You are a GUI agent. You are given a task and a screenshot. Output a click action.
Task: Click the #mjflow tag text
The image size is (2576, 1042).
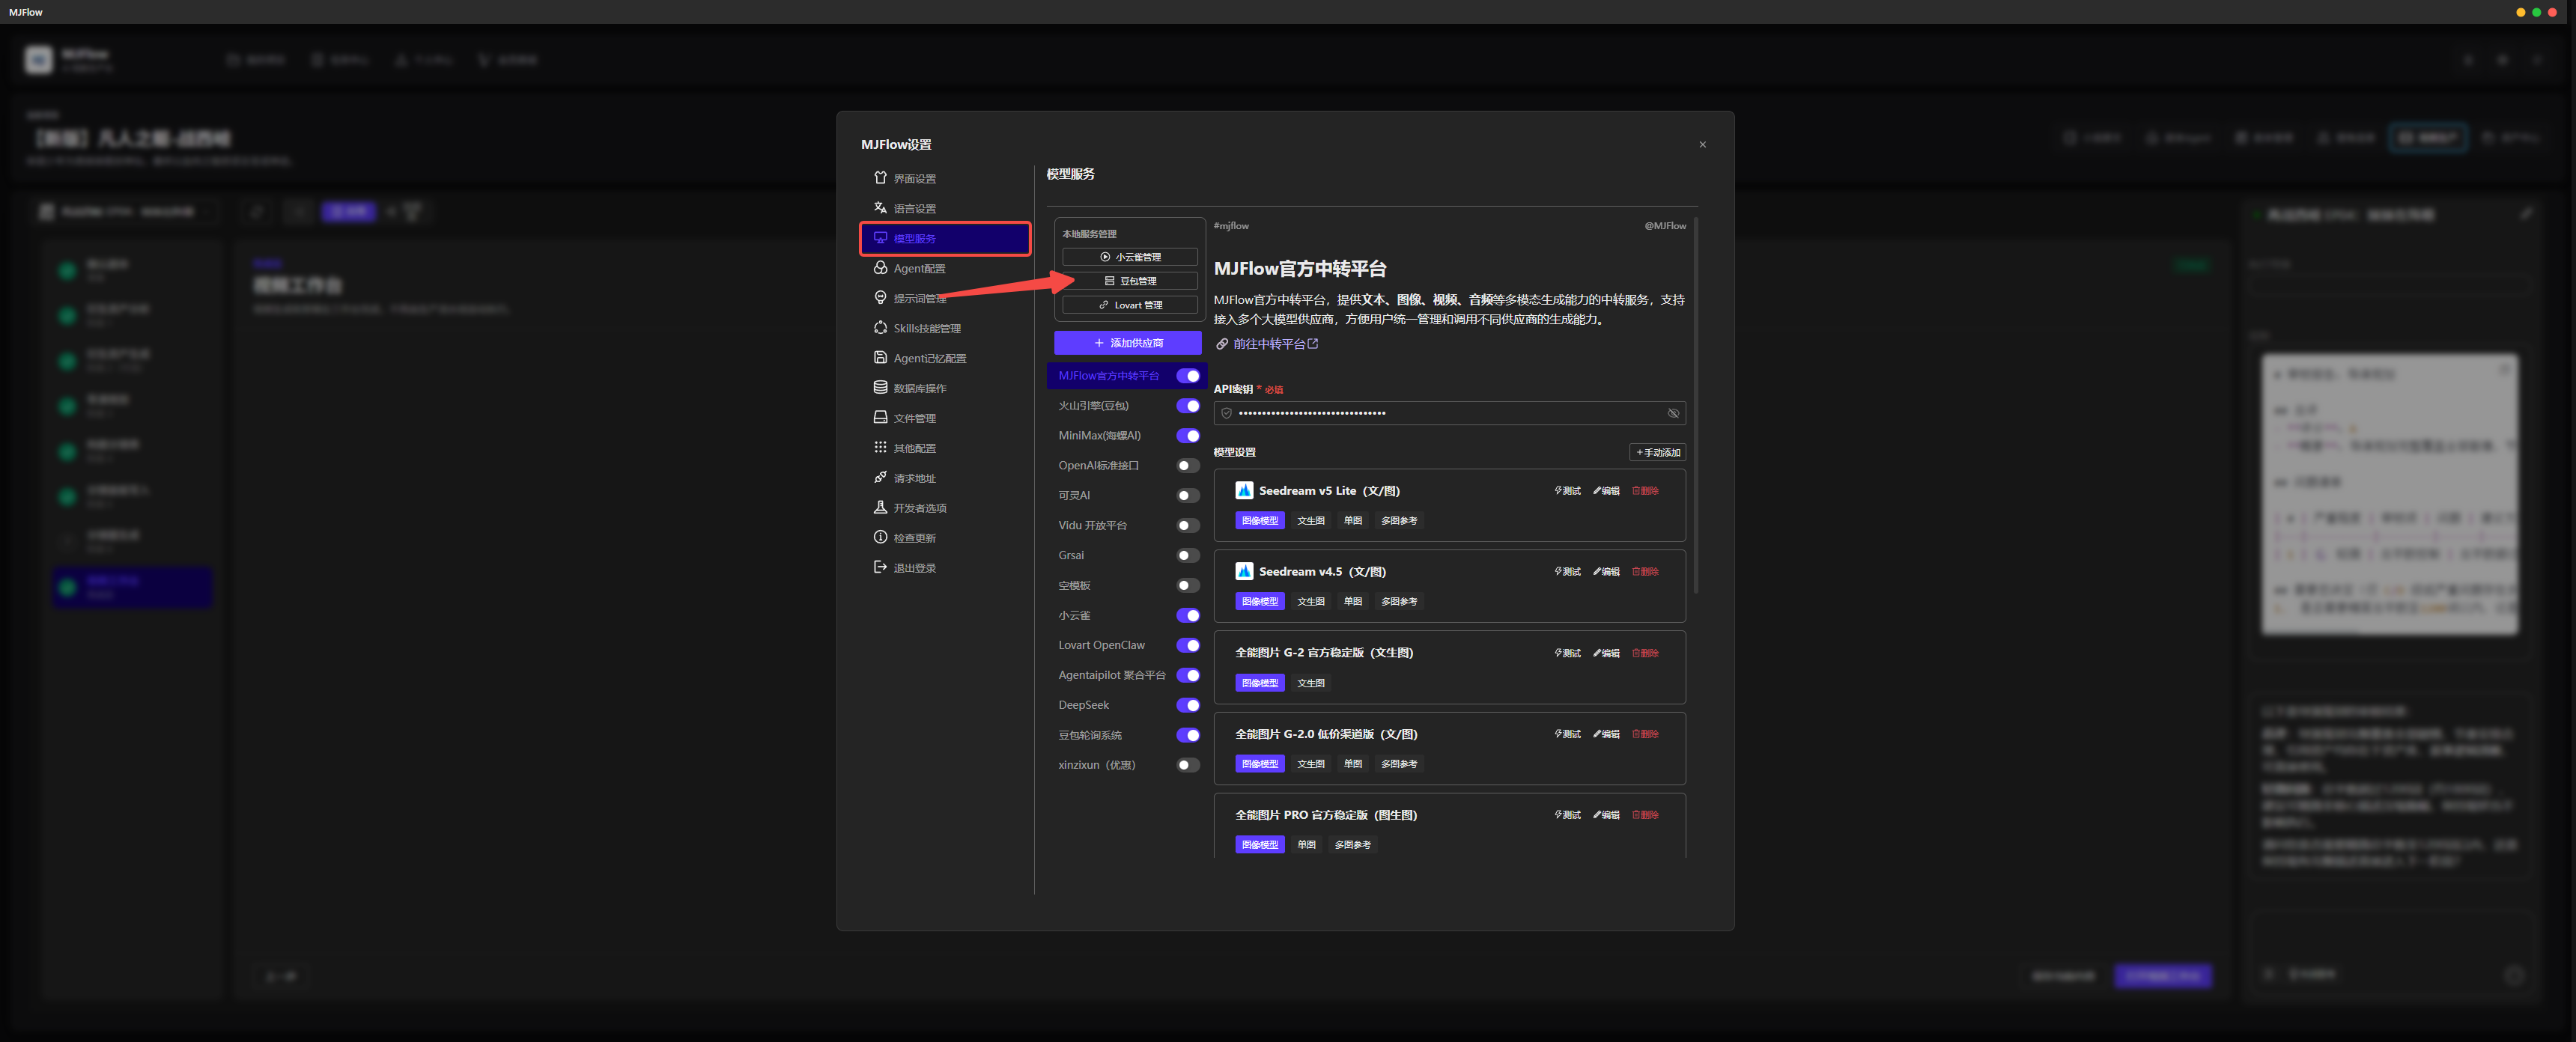[1231, 226]
